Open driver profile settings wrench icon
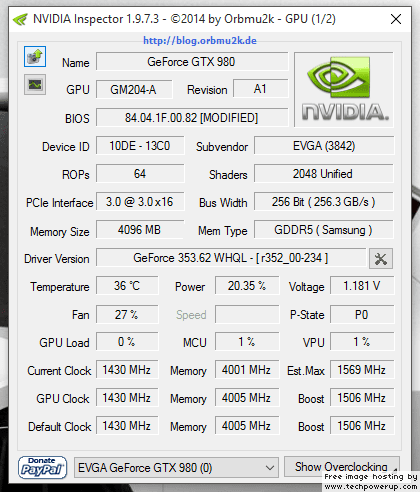Screen dimensions: 420x492 click(x=381, y=258)
